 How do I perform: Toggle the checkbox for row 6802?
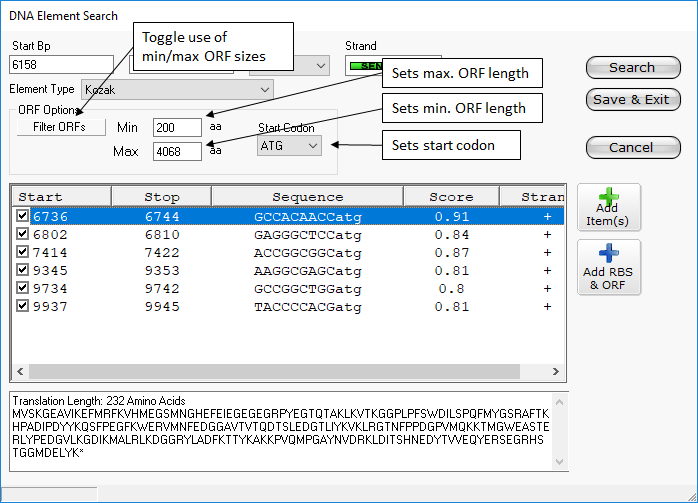point(22,234)
